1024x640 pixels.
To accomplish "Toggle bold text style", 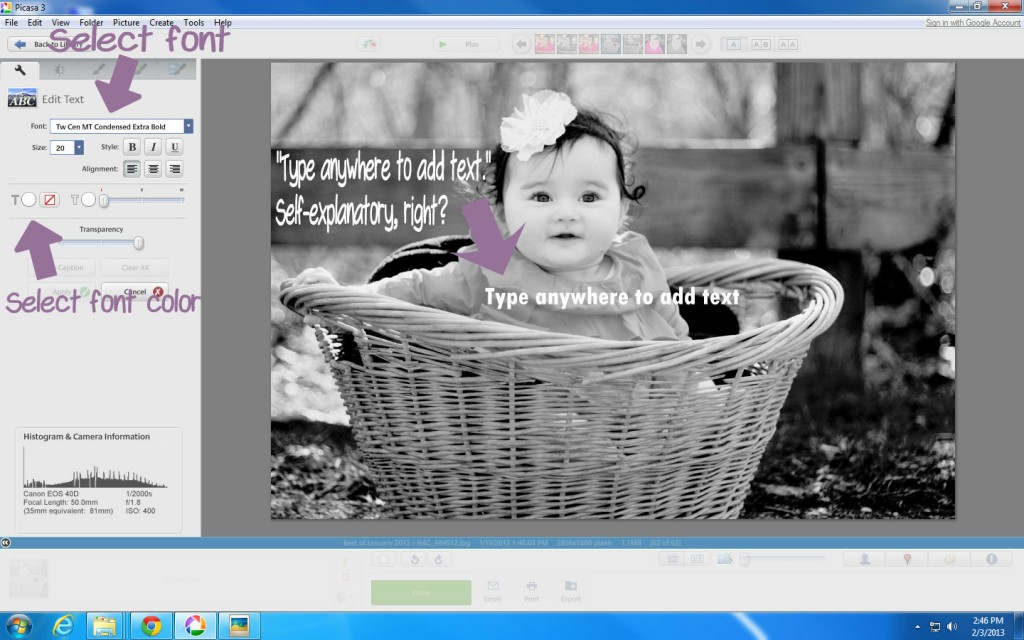I will (131, 147).
